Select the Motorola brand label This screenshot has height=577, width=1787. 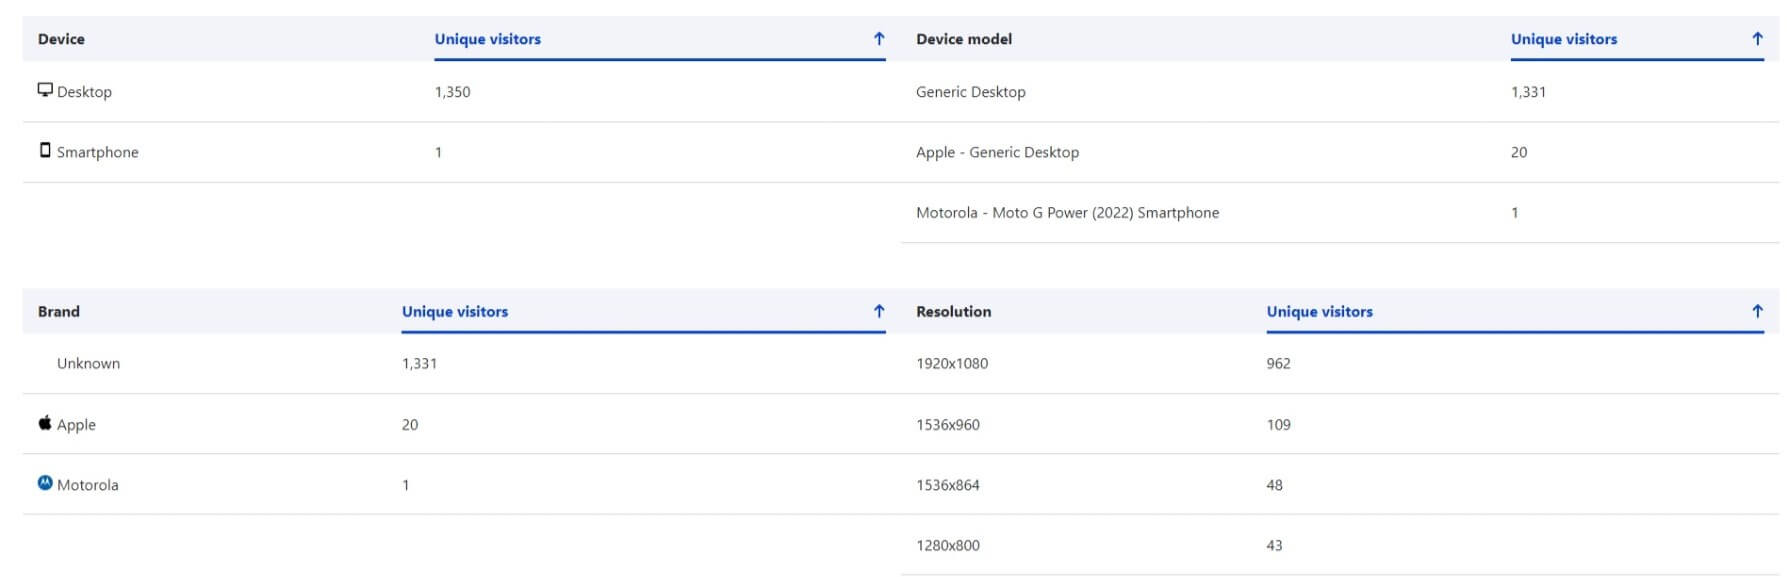tap(87, 485)
